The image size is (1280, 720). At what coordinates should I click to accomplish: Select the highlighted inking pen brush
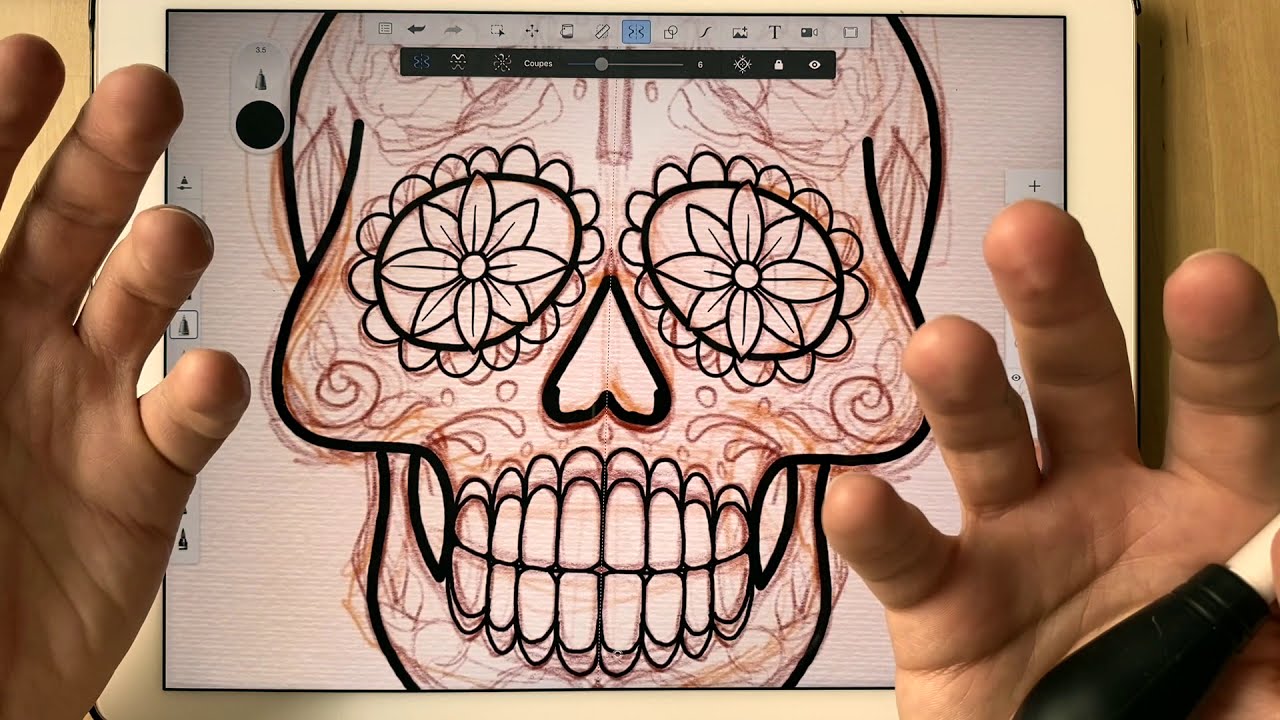tap(184, 325)
